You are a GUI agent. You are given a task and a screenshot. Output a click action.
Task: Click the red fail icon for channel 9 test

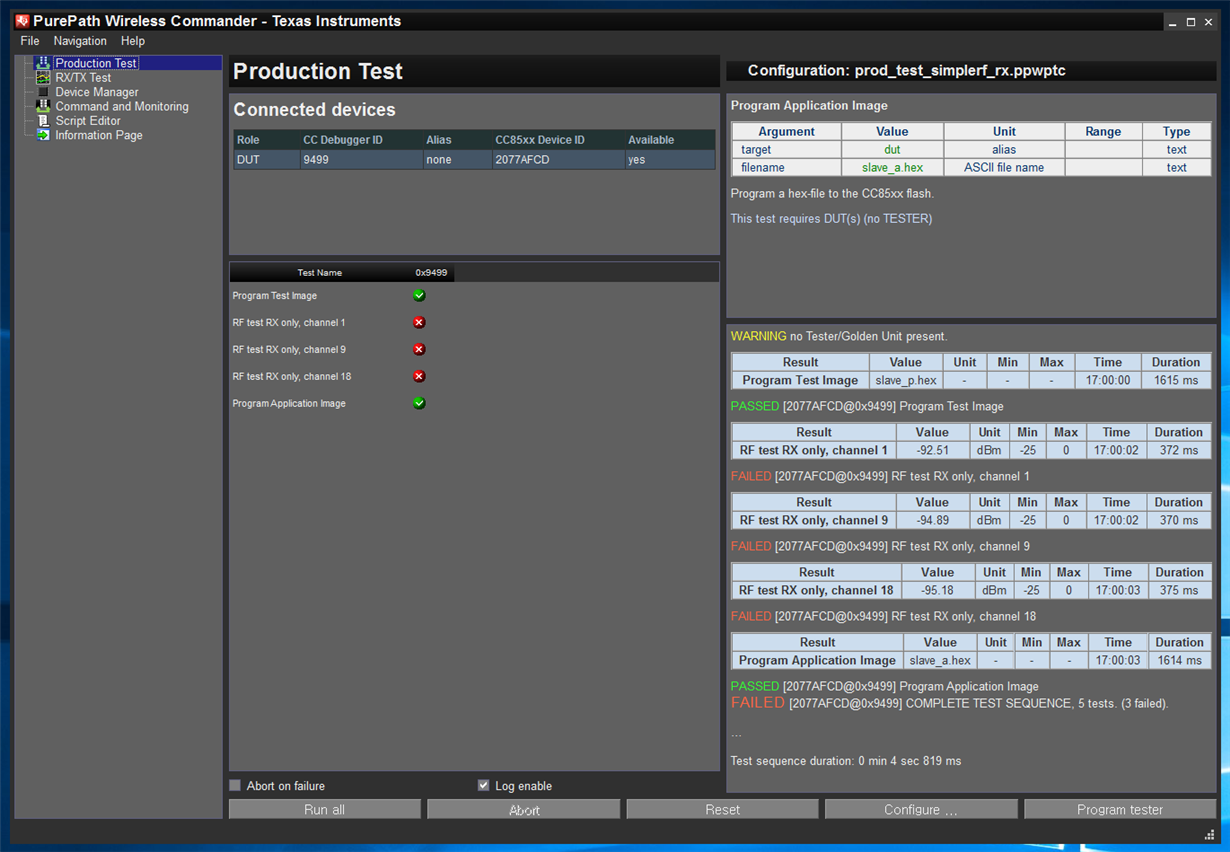[419, 349]
